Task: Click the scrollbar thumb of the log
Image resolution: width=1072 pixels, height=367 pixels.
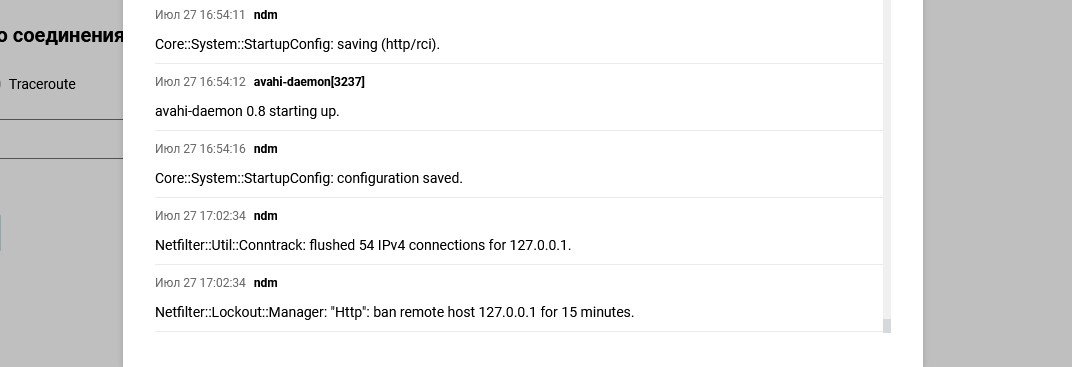Action: pos(887,325)
